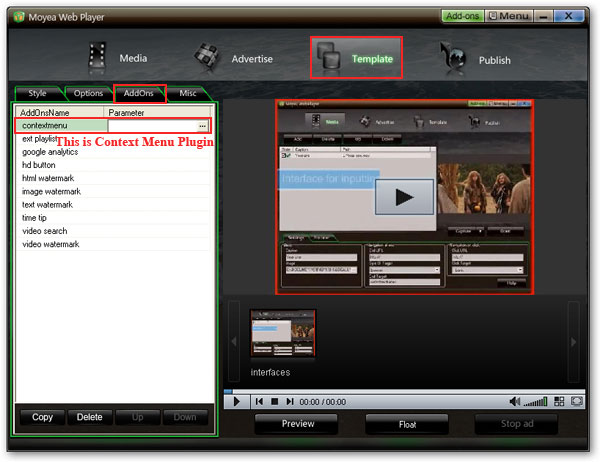
Task: Skip to previous track in player
Action: (259, 402)
